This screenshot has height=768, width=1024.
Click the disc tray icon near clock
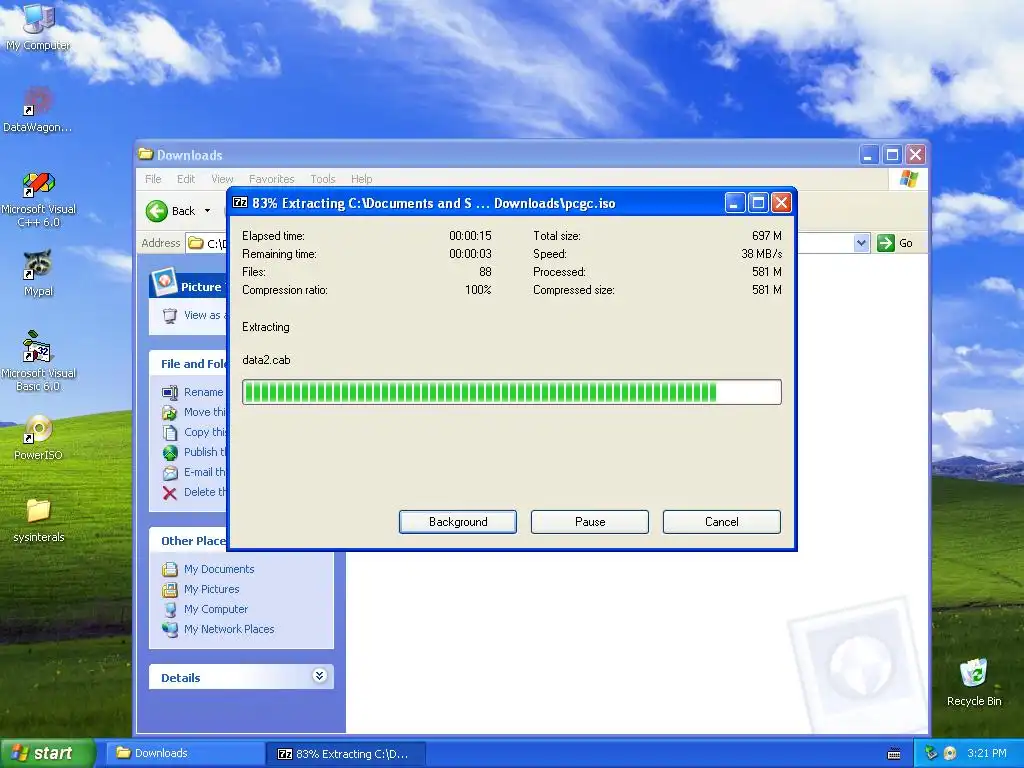[x=950, y=753]
